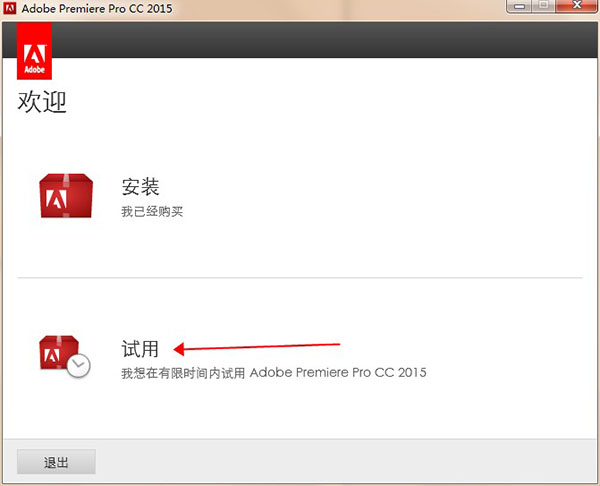Screen dimensions: 600x486
Task: Click the dark header bar beside Adobe logo
Action: point(320,42)
